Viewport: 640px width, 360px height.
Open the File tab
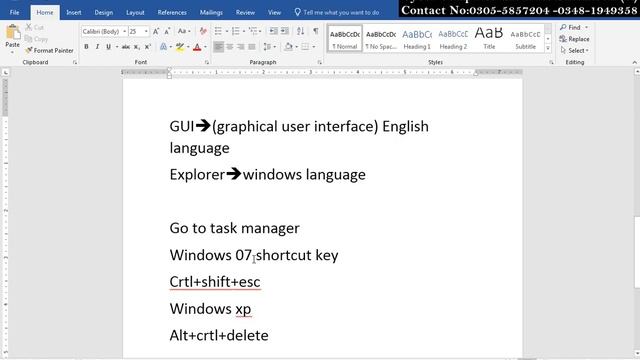pos(14,13)
